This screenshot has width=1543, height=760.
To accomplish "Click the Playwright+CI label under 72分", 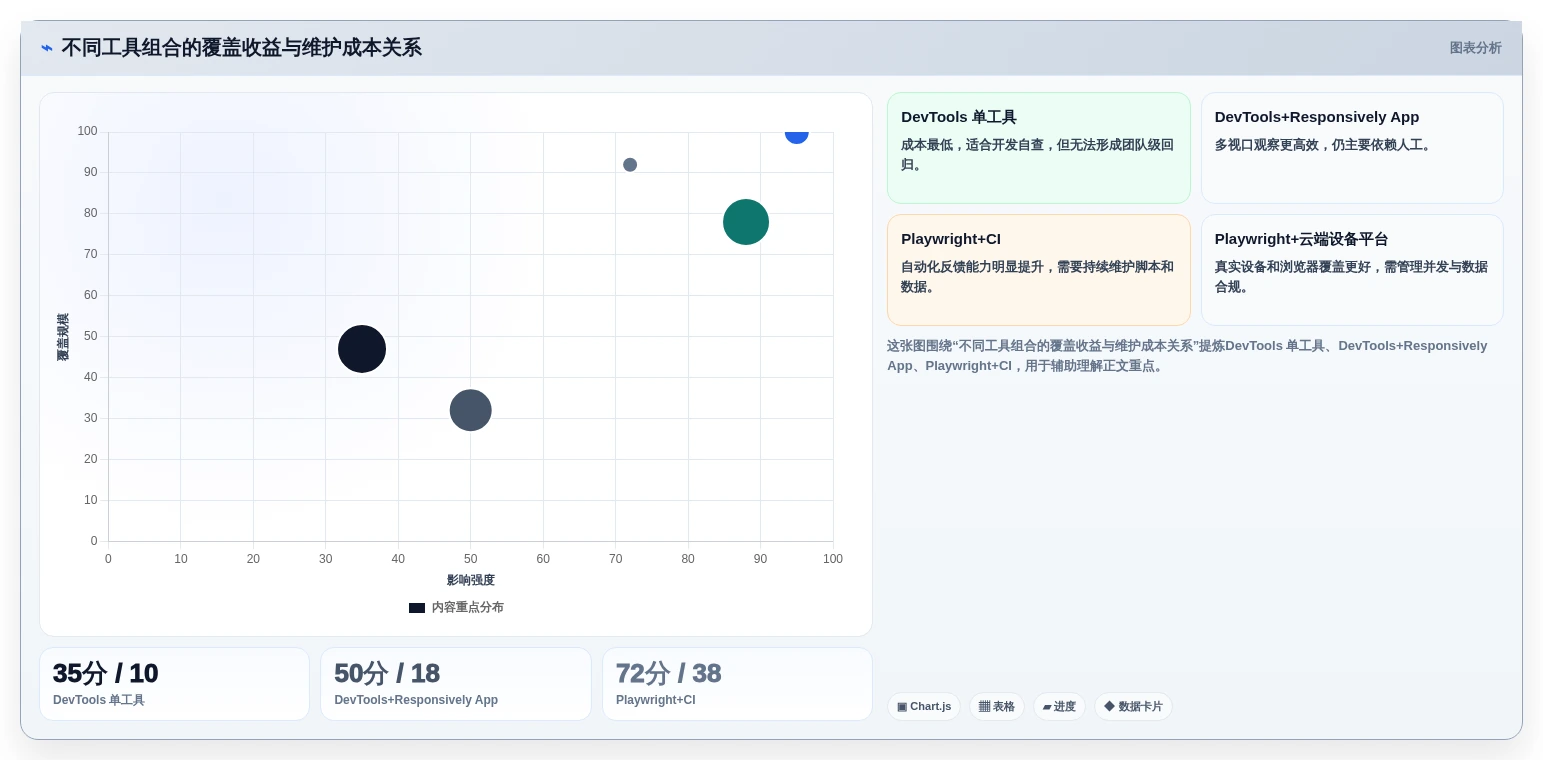I will pos(656,700).
